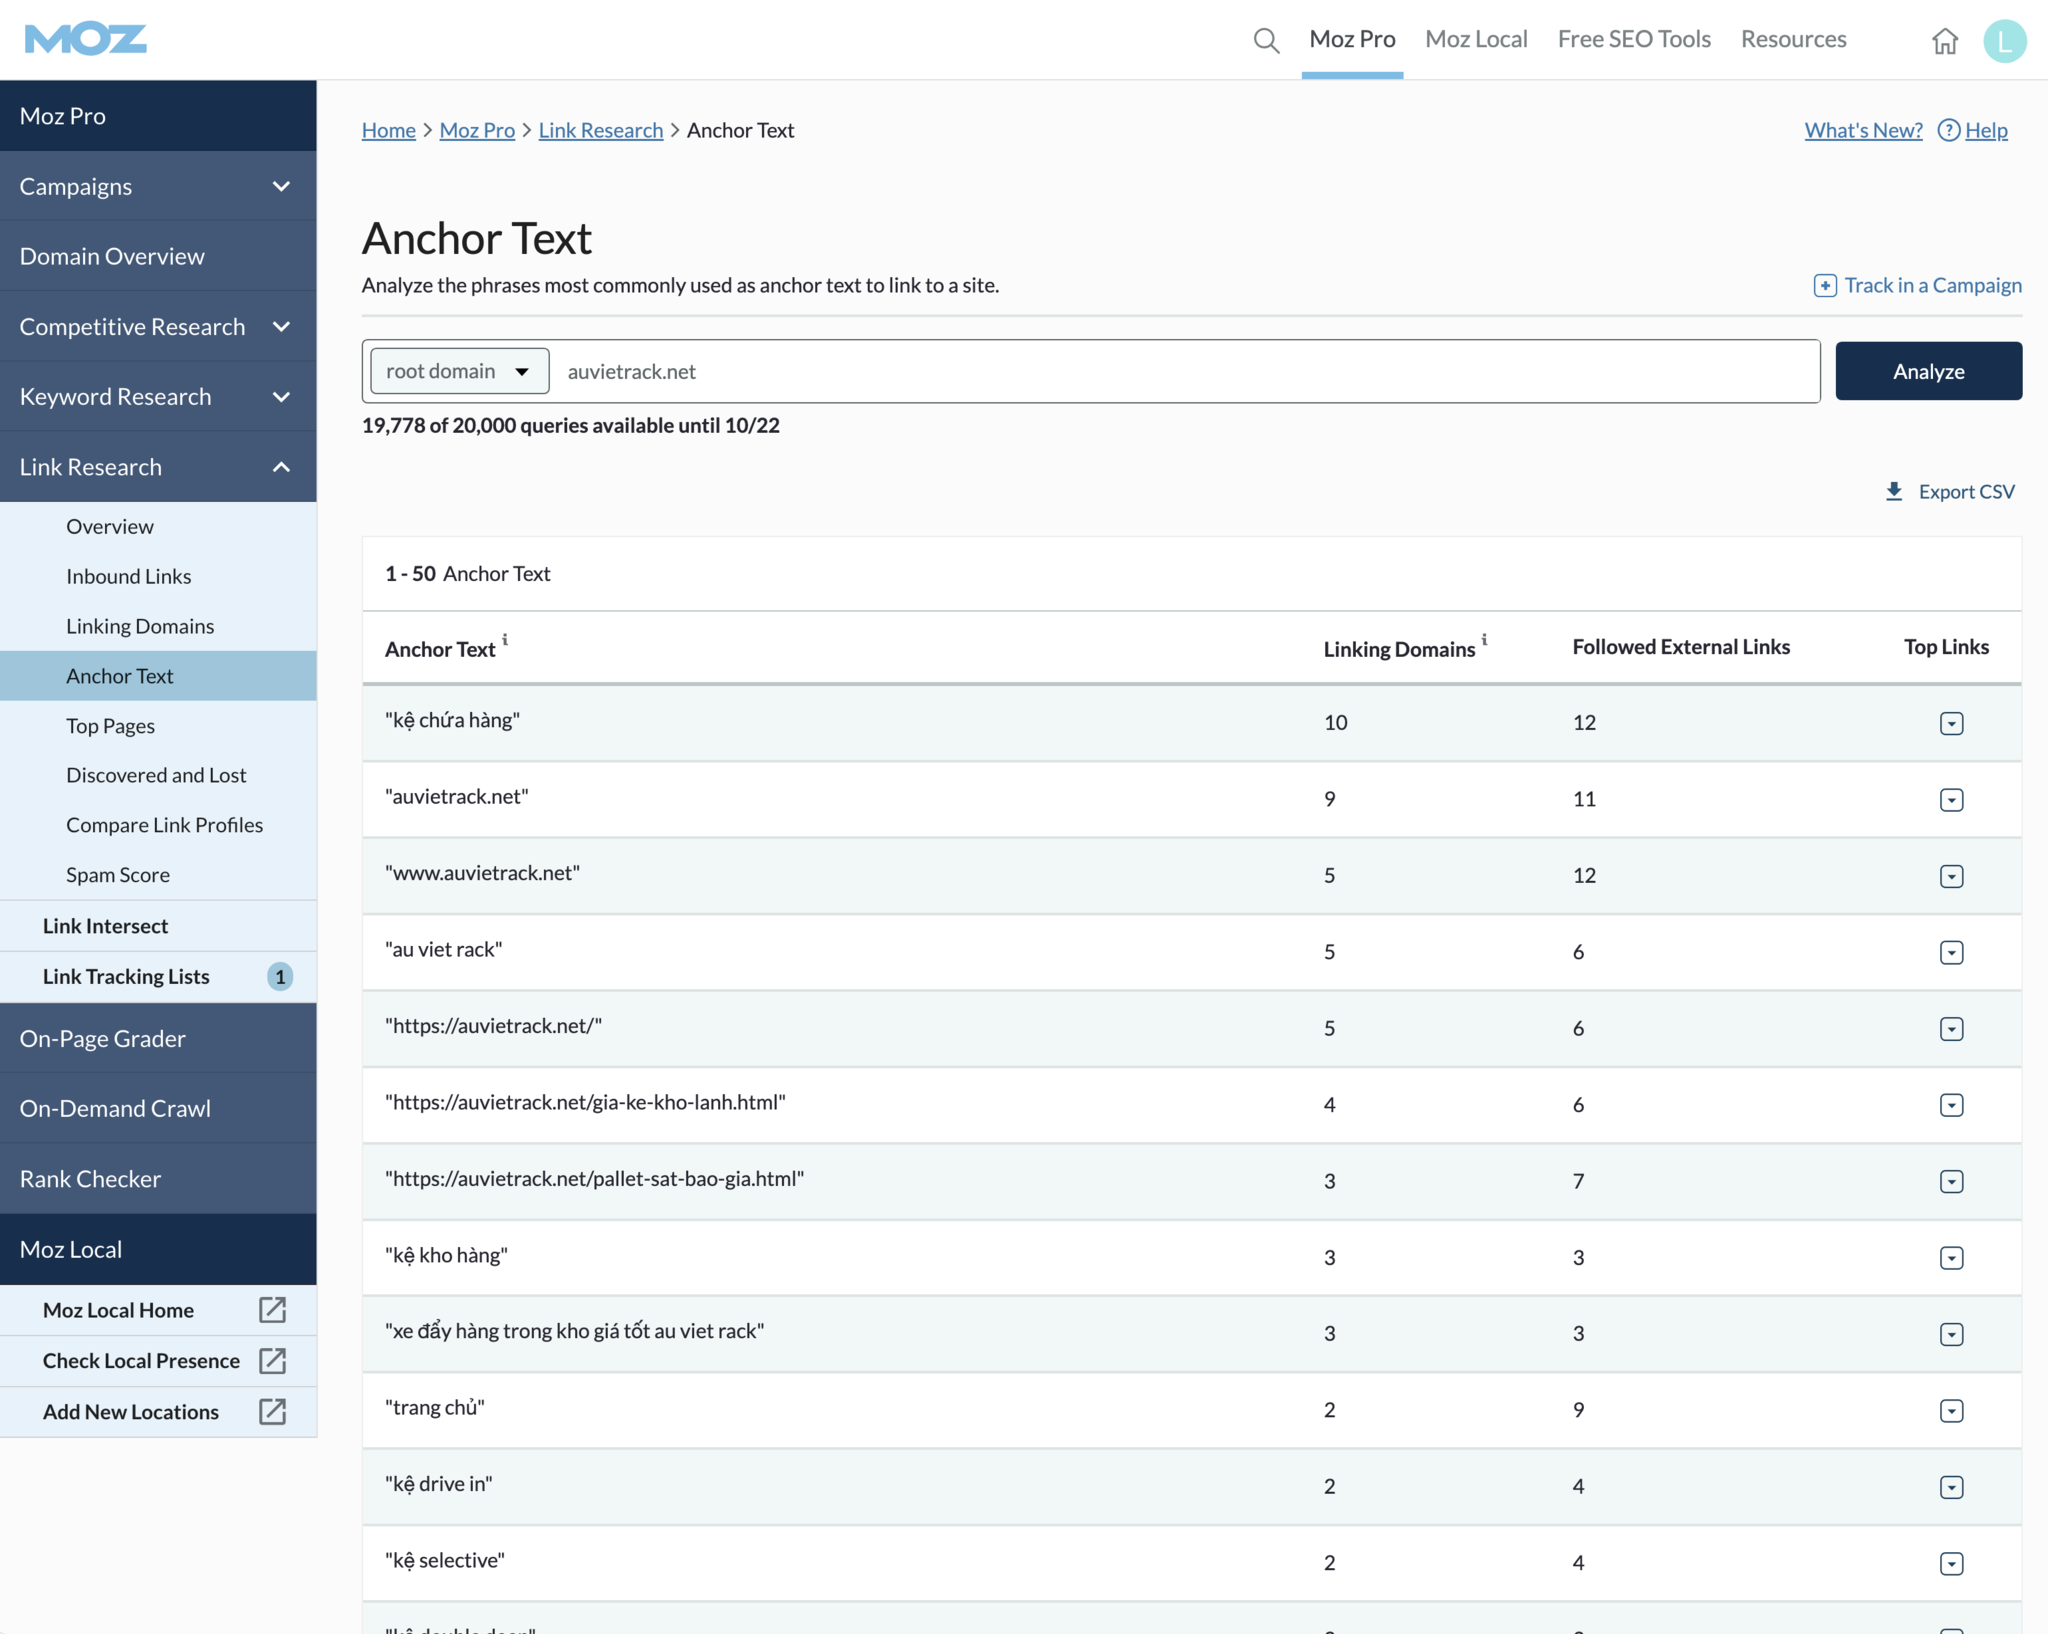Switch to the Moz Pro top tab
This screenshot has width=2048, height=1634.
click(x=1352, y=39)
